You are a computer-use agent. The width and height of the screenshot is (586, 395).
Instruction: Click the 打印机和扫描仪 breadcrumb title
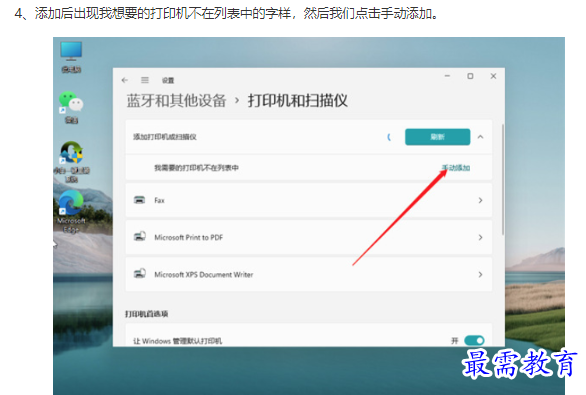[x=298, y=101]
